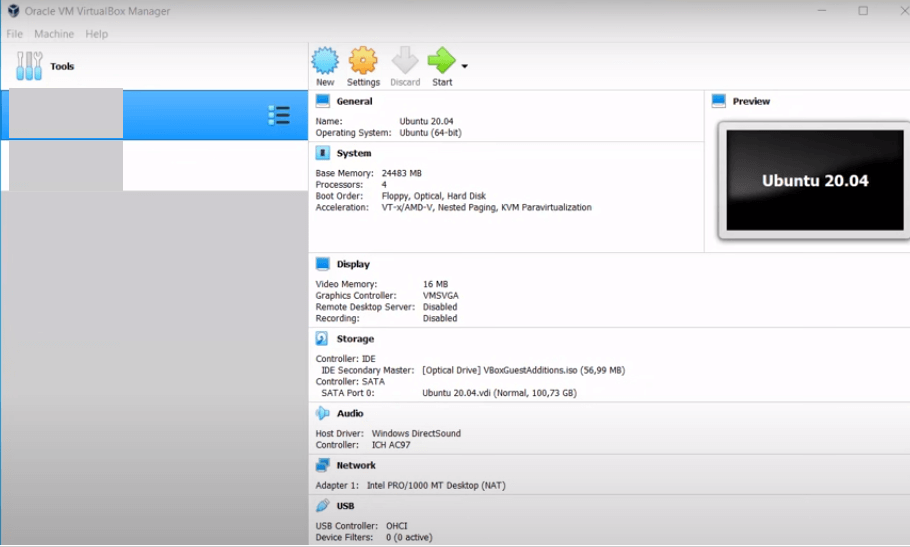Open the Network settings heading link

pyautogui.click(x=356, y=465)
